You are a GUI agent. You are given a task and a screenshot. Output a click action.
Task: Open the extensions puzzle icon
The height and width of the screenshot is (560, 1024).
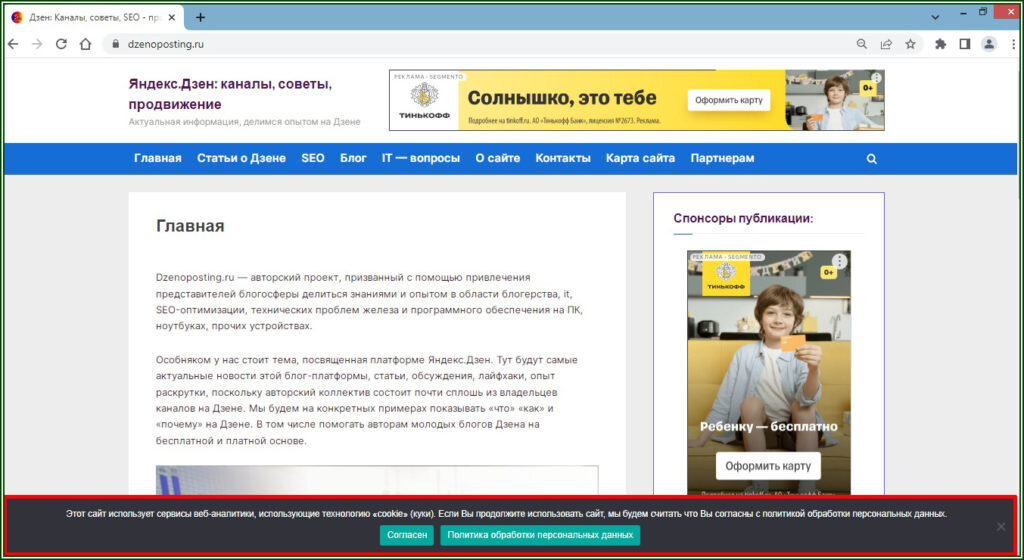pos(940,44)
